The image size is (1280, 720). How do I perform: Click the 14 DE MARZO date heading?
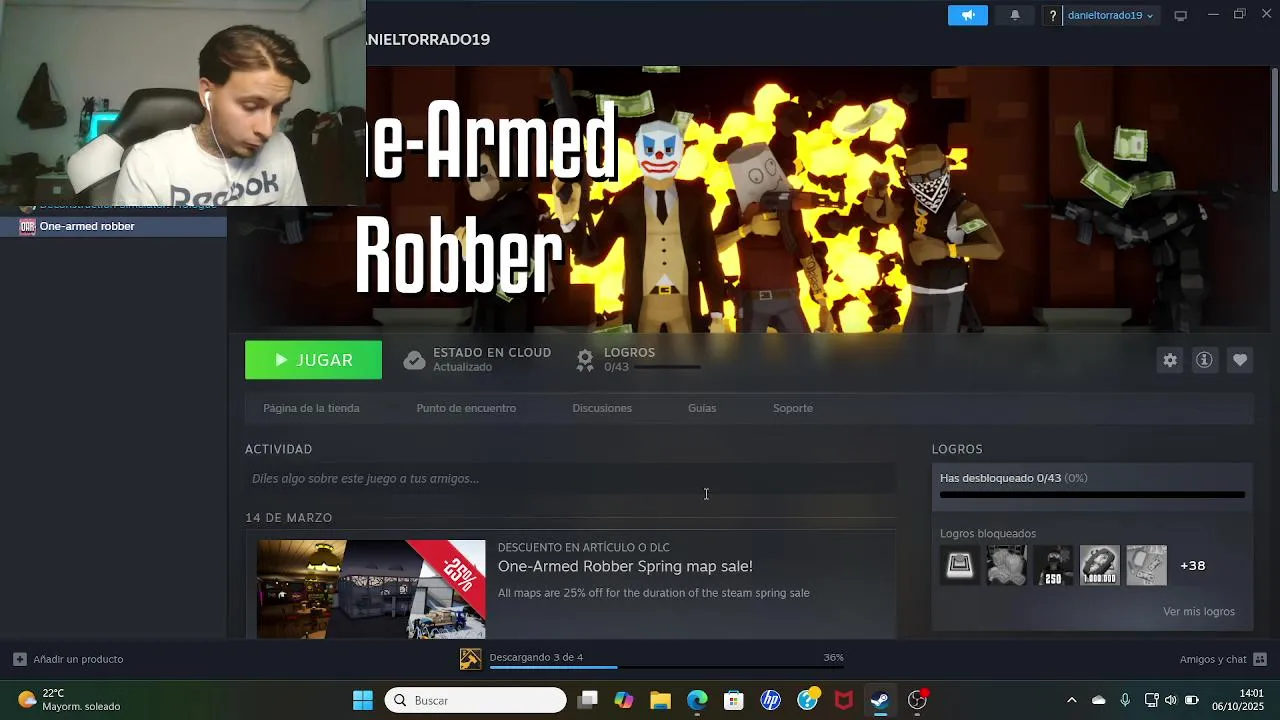click(x=289, y=518)
